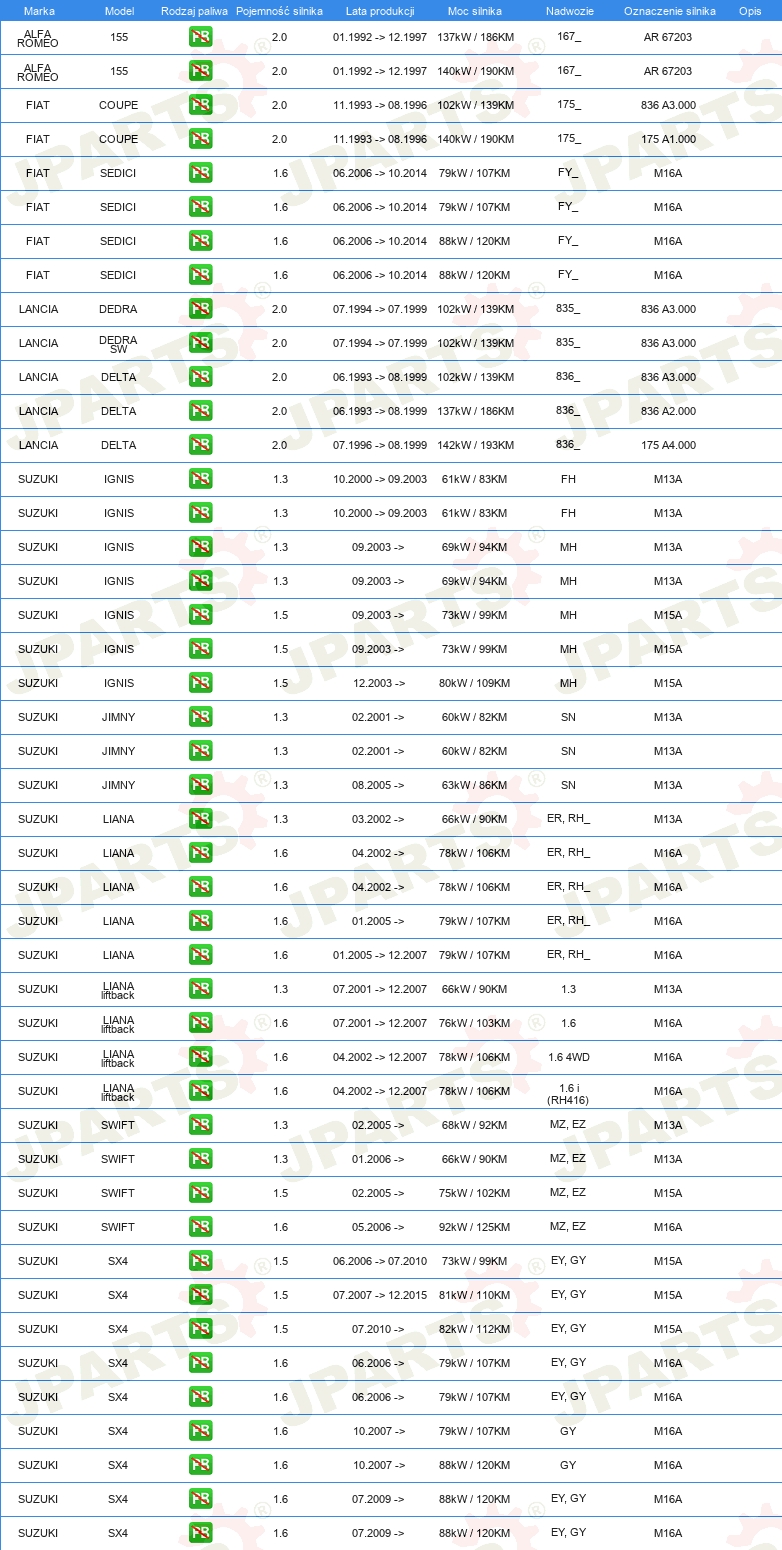
Task: Select engine code cell 175 A4.000
Action: [668, 445]
